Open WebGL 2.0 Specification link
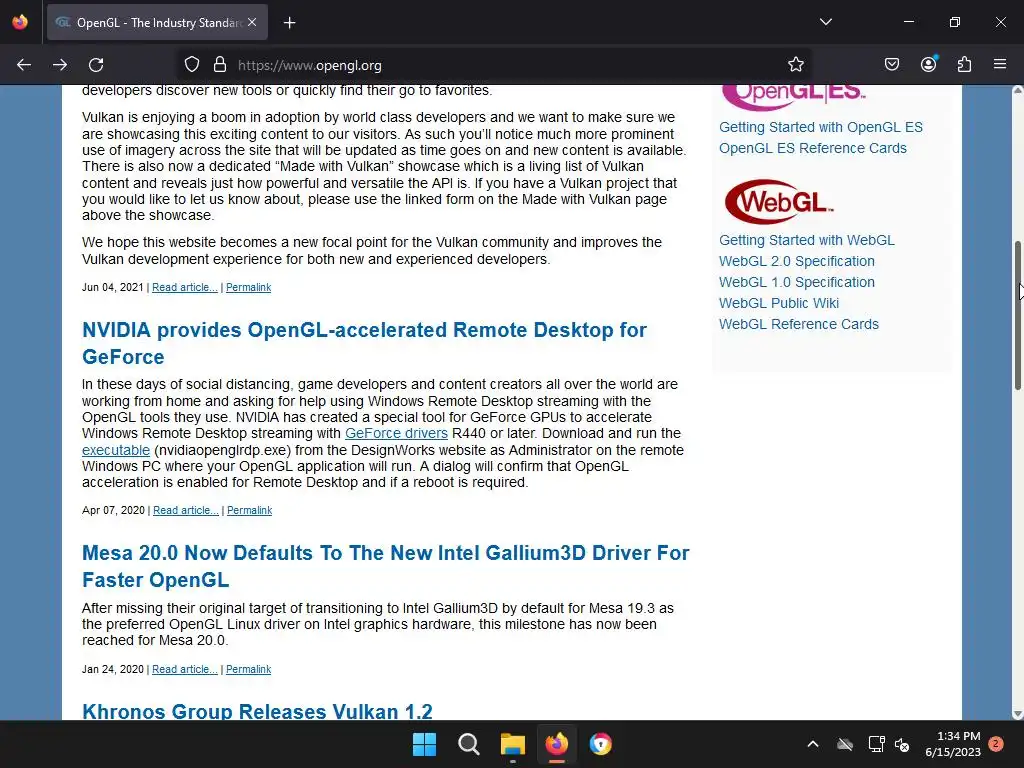The width and height of the screenshot is (1024, 768). point(797,261)
